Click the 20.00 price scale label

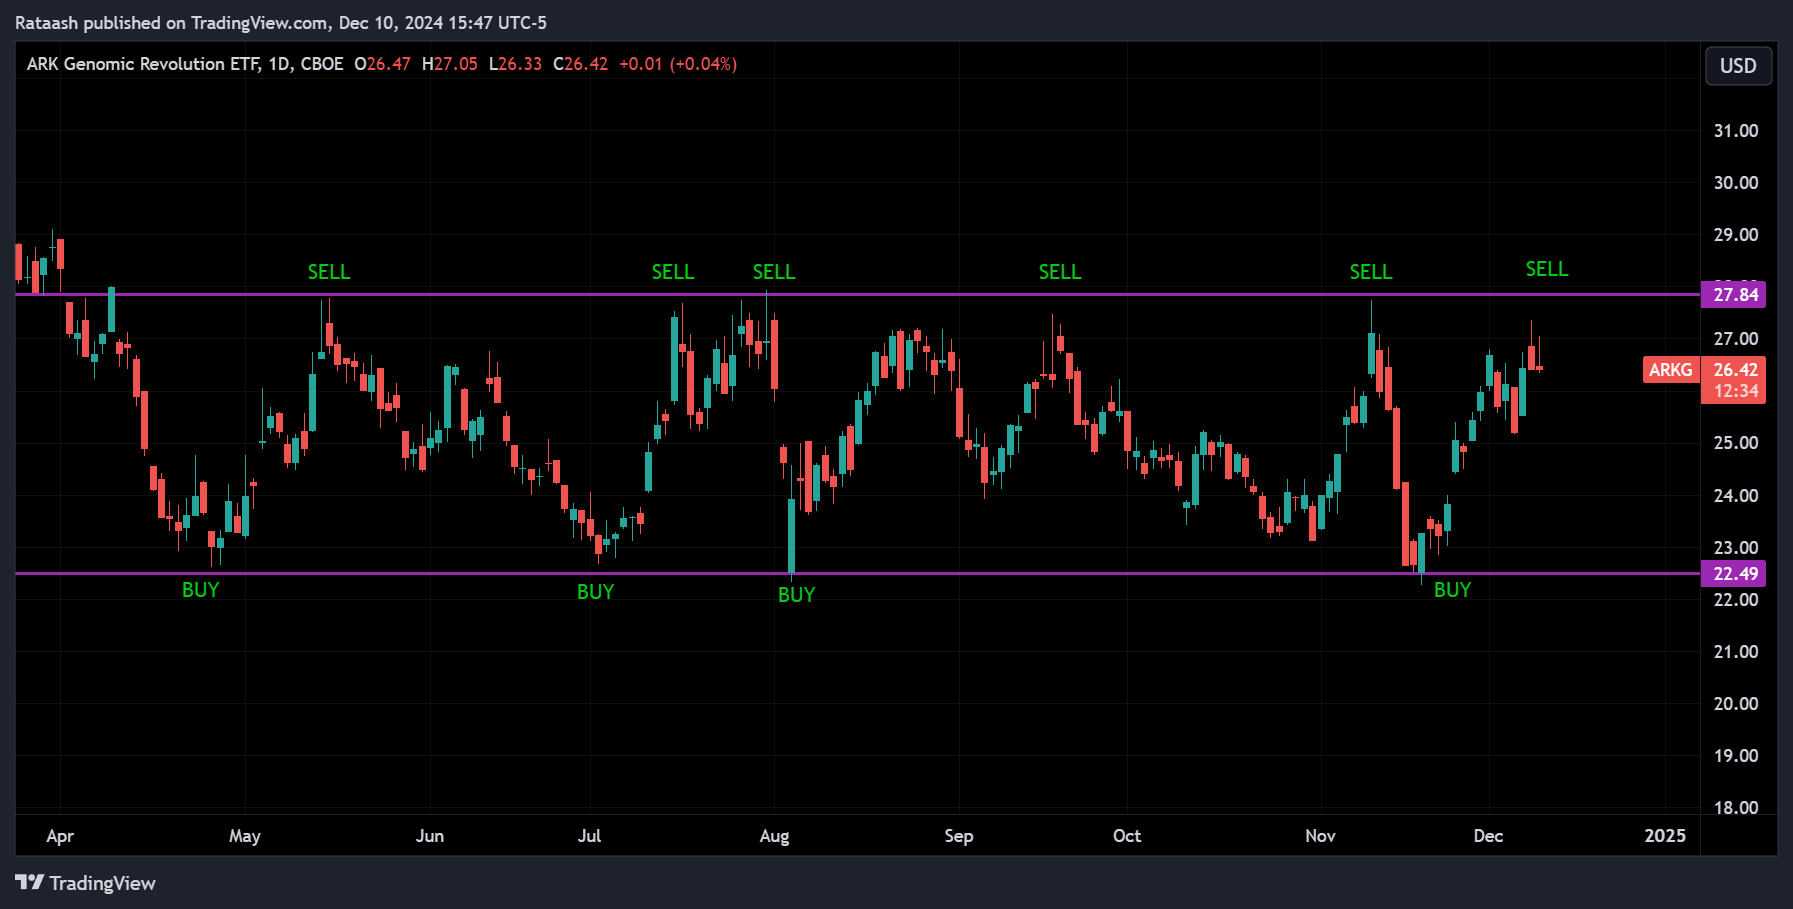1736,704
